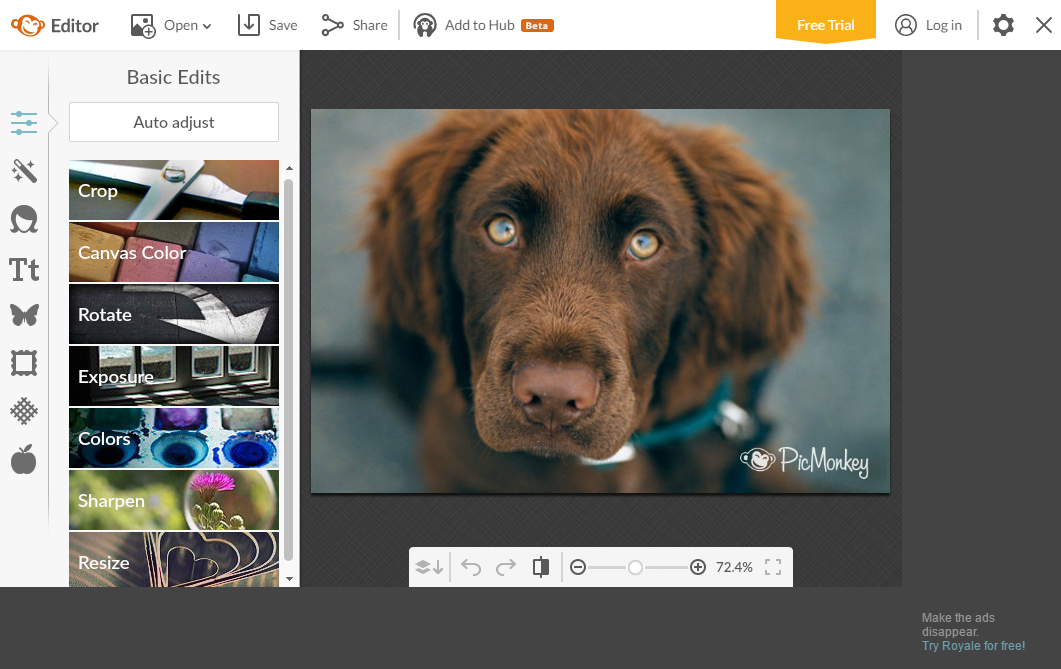Open the Effects magic wand tab

click(x=24, y=171)
